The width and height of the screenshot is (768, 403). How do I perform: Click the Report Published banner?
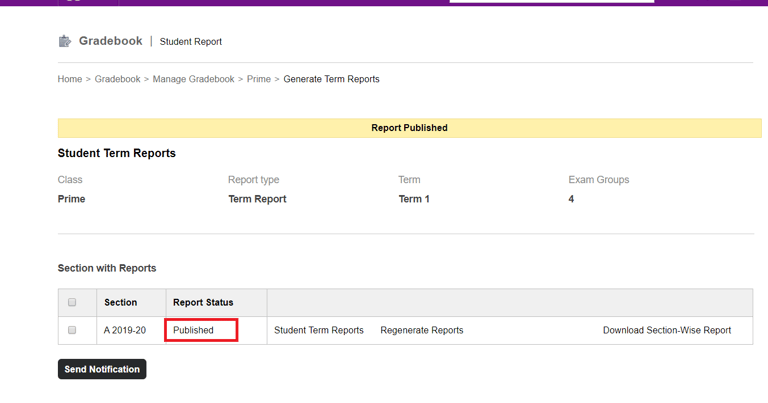tap(409, 128)
